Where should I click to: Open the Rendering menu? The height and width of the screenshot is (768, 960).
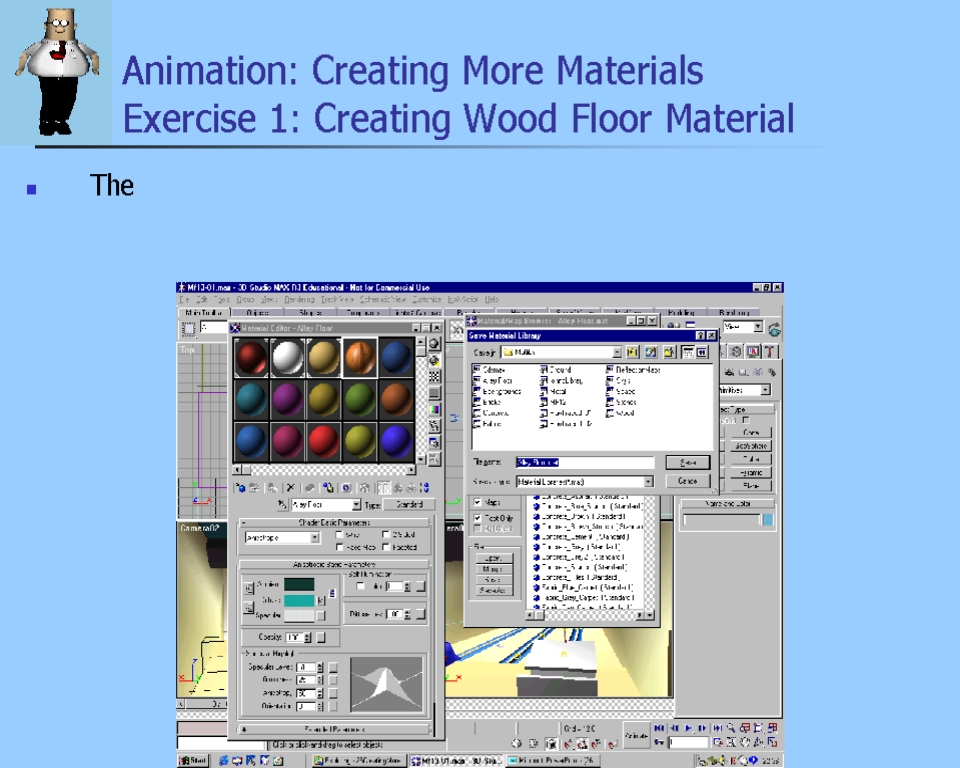[x=298, y=299]
